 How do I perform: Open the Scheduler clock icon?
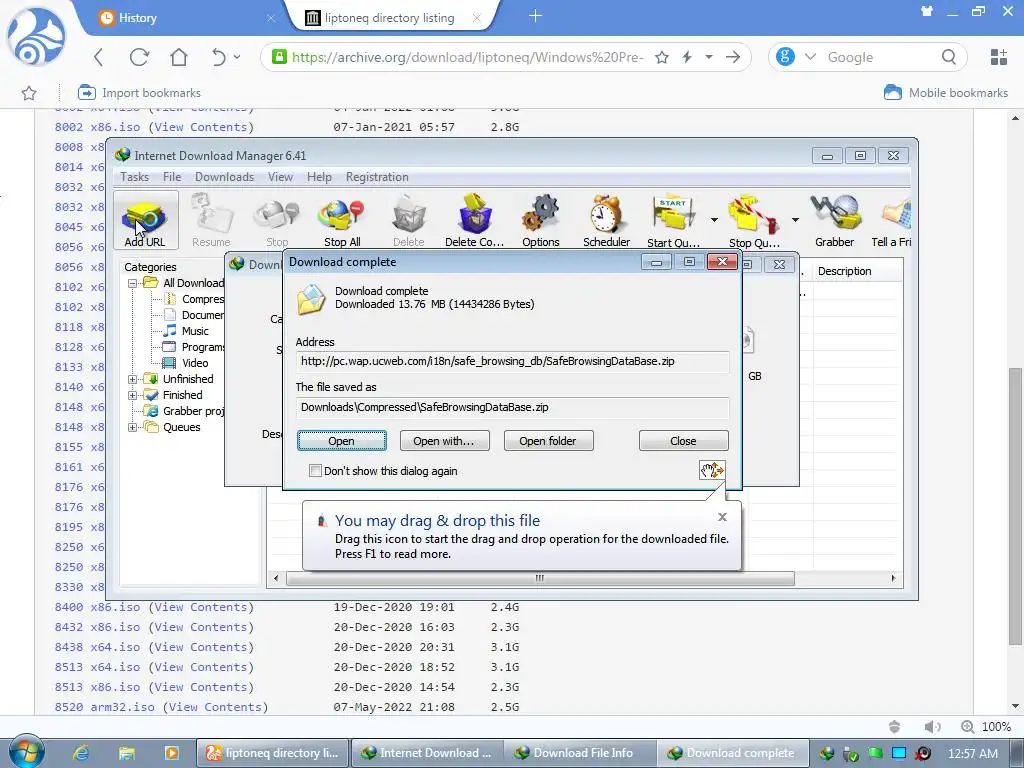(606, 220)
